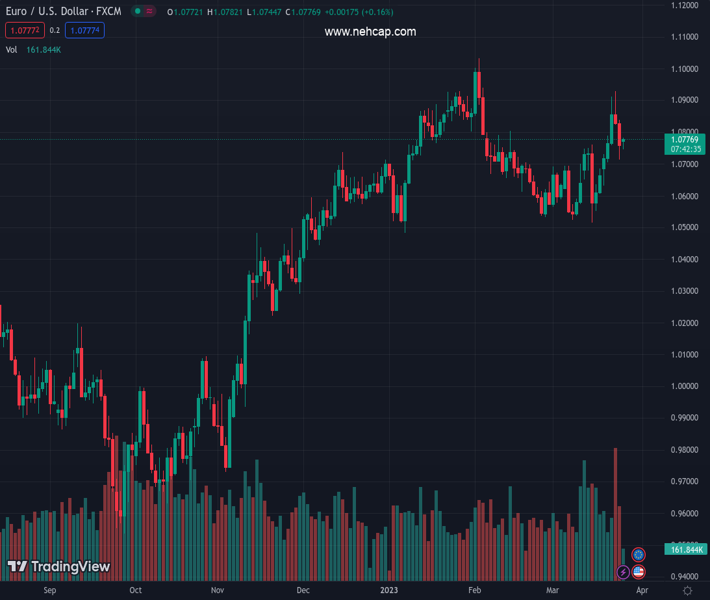Click the TradingView logo

58,567
